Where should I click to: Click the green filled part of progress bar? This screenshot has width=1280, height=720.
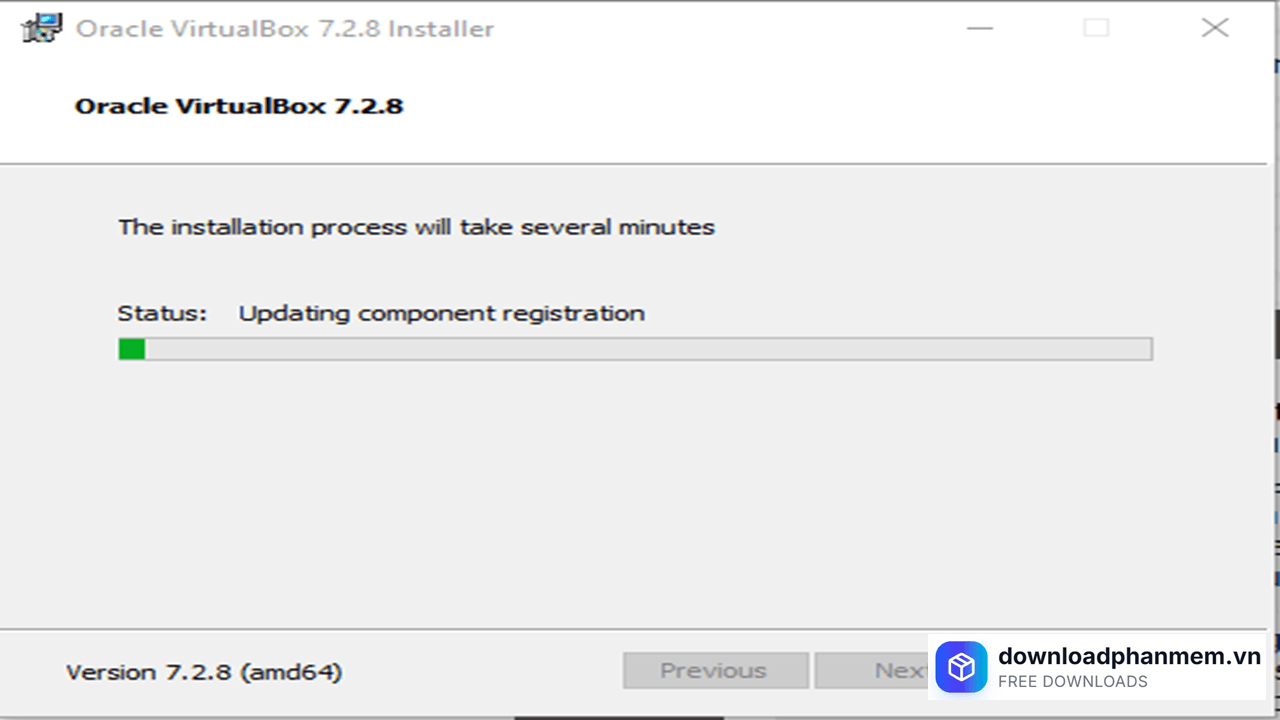click(x=132, y=349)
